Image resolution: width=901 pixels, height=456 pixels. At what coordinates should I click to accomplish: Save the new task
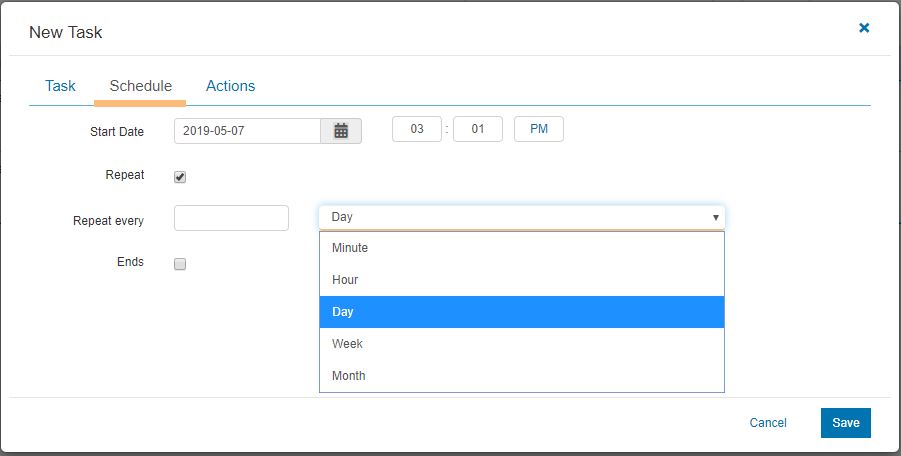[x=846, y=423]
